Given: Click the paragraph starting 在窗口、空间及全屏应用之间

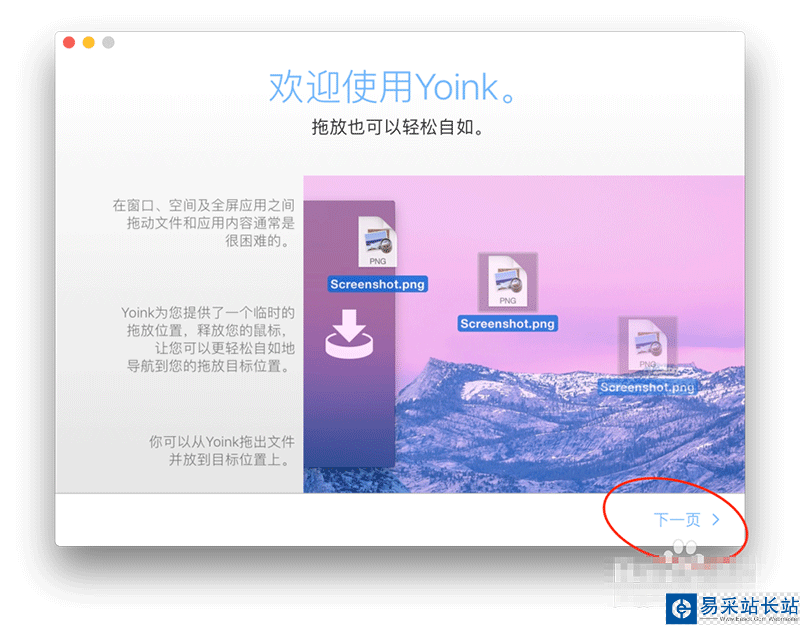Looking at the screenshot, I should [204, 223].
